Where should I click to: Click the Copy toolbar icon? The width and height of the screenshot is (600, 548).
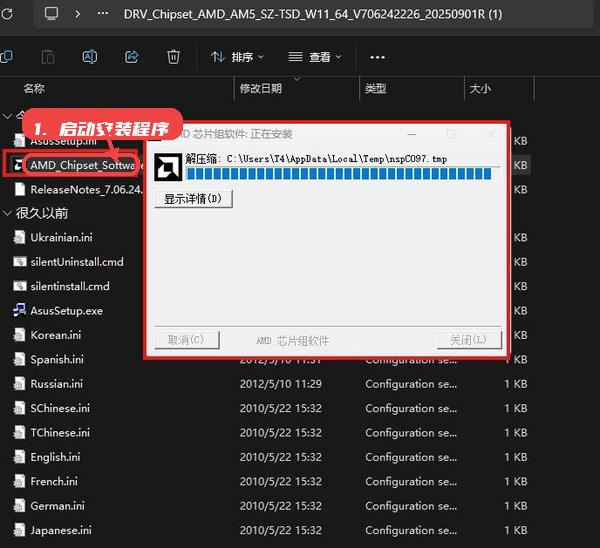7,57
